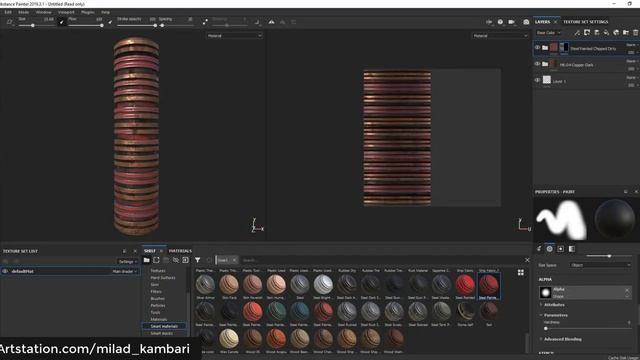
Task: Select the Skin Face smart material
Action: [x=229, y=284]
